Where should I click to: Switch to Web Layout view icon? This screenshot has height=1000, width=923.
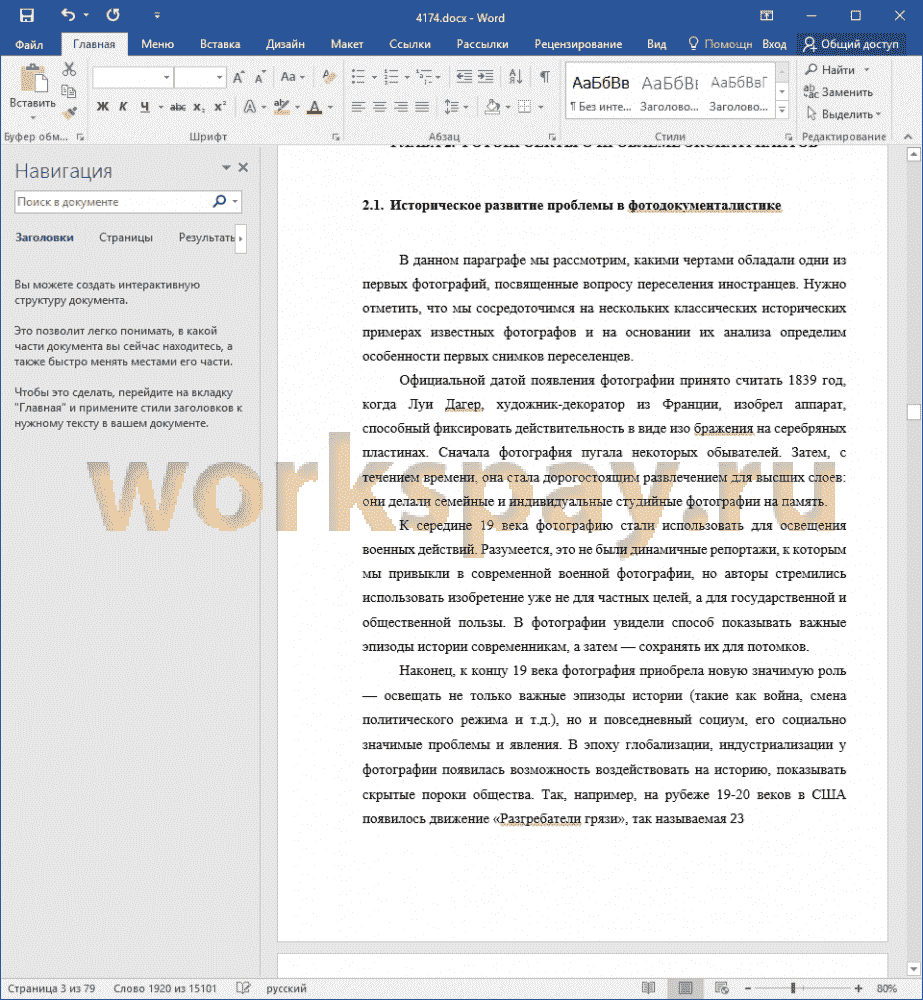[x=721, y=988]
